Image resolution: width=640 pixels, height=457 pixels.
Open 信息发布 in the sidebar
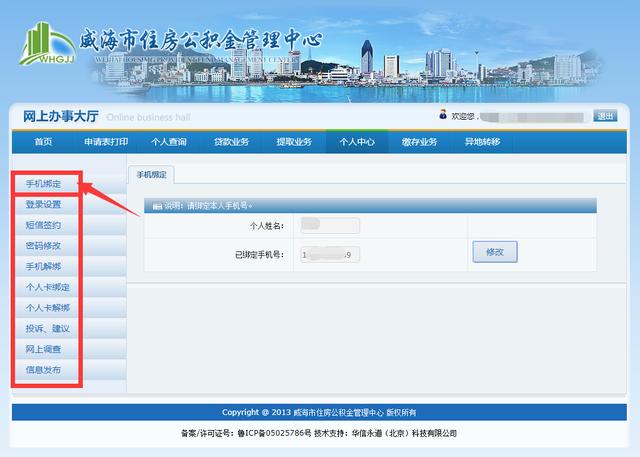tap(43, 370)
